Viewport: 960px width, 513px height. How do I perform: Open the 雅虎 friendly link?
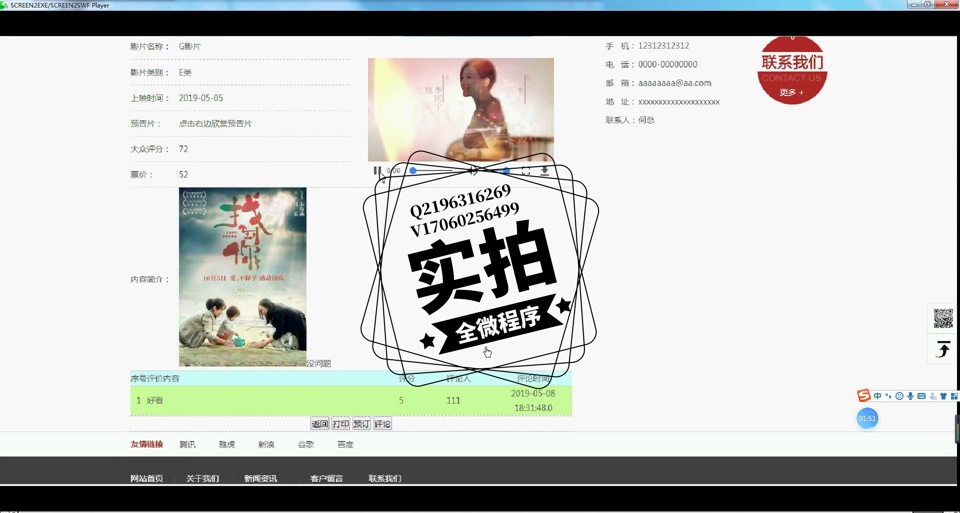227,444
